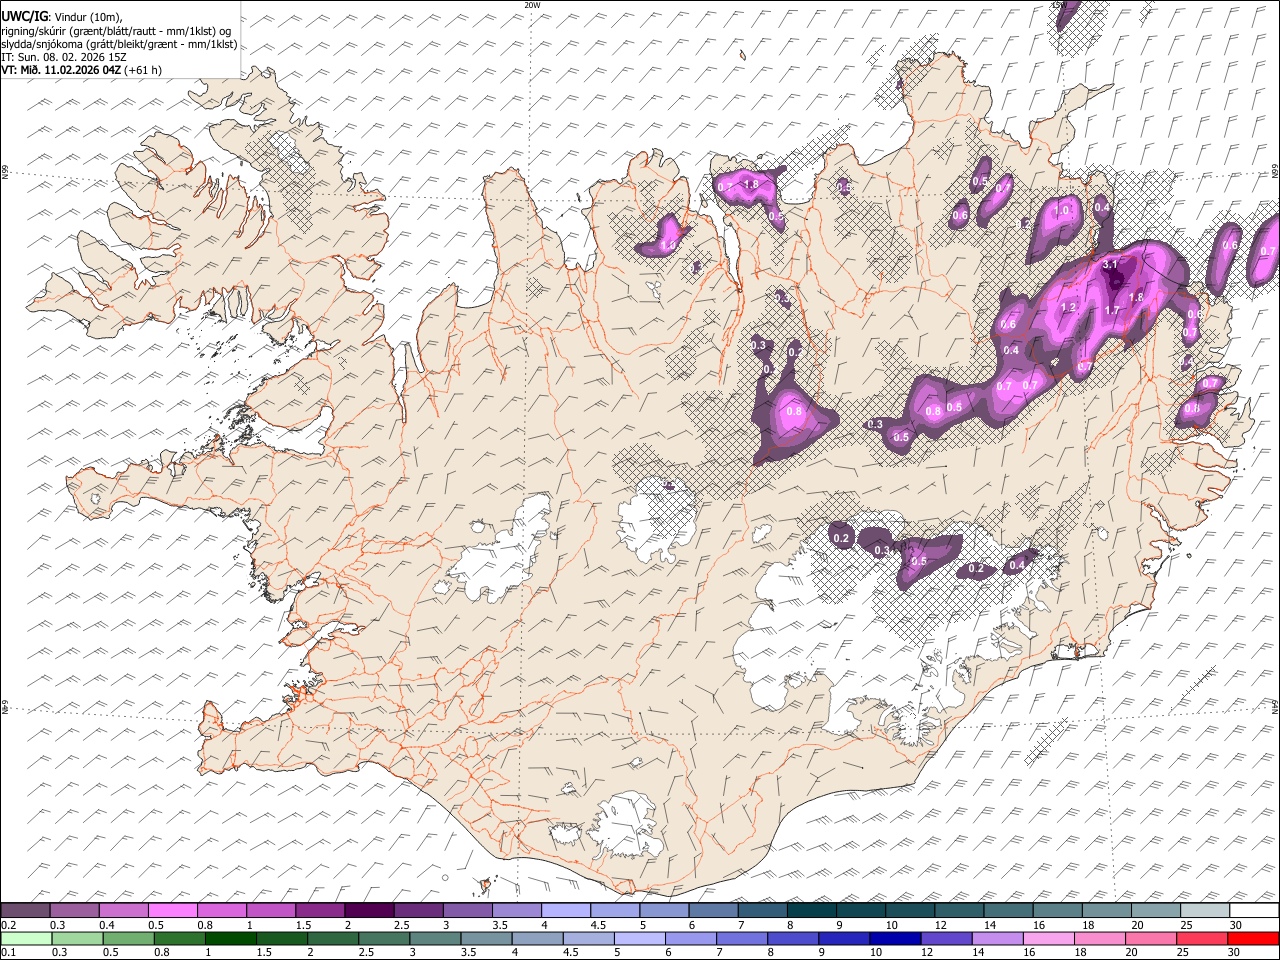Click the snow legend swatch between 1 and 1.5
Screen dimensions: 1280x960
270,911
